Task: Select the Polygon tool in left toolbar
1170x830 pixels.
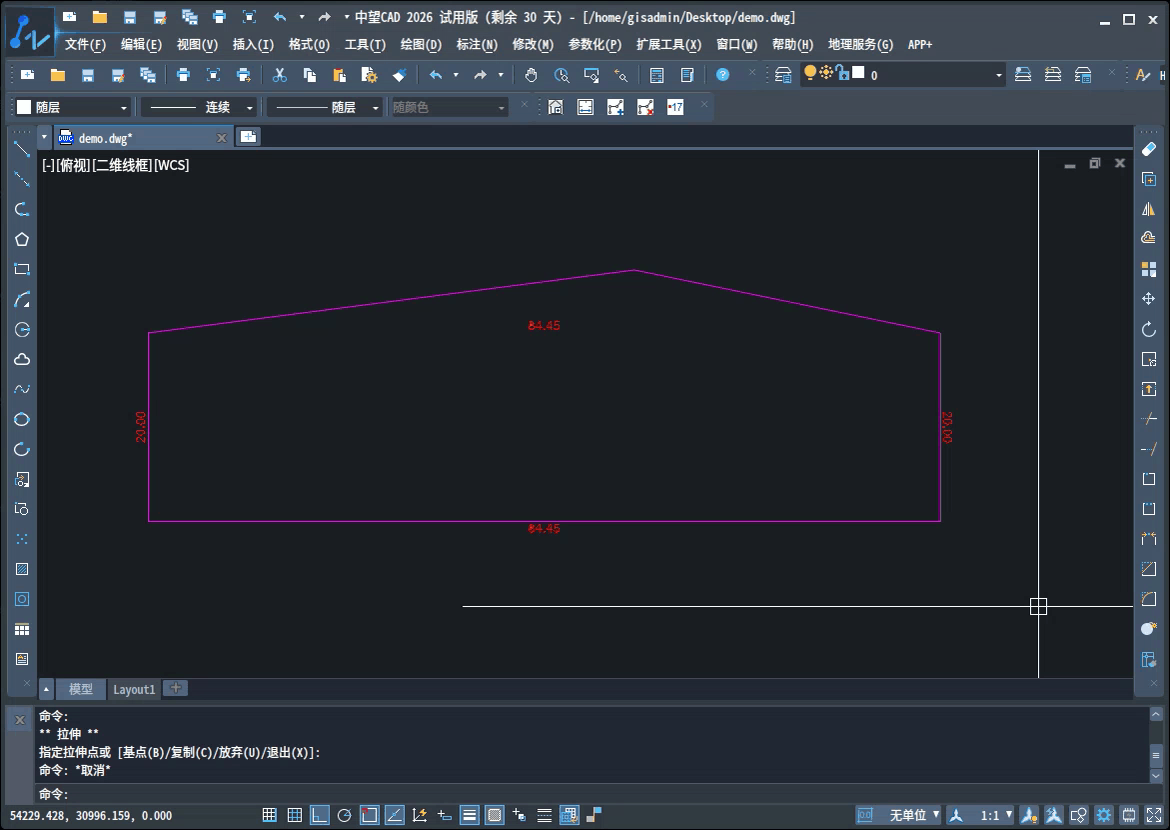Action: point(22,239)
